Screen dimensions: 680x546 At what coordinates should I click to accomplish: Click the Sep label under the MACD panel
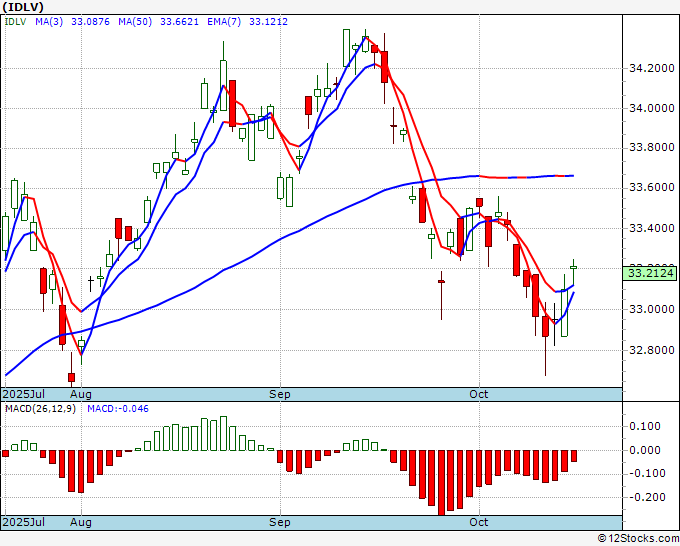280,522
